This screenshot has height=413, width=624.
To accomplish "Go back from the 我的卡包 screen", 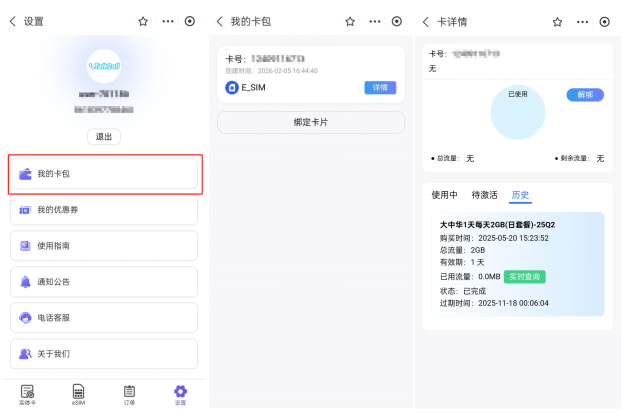I will click(x=220, y=21).
